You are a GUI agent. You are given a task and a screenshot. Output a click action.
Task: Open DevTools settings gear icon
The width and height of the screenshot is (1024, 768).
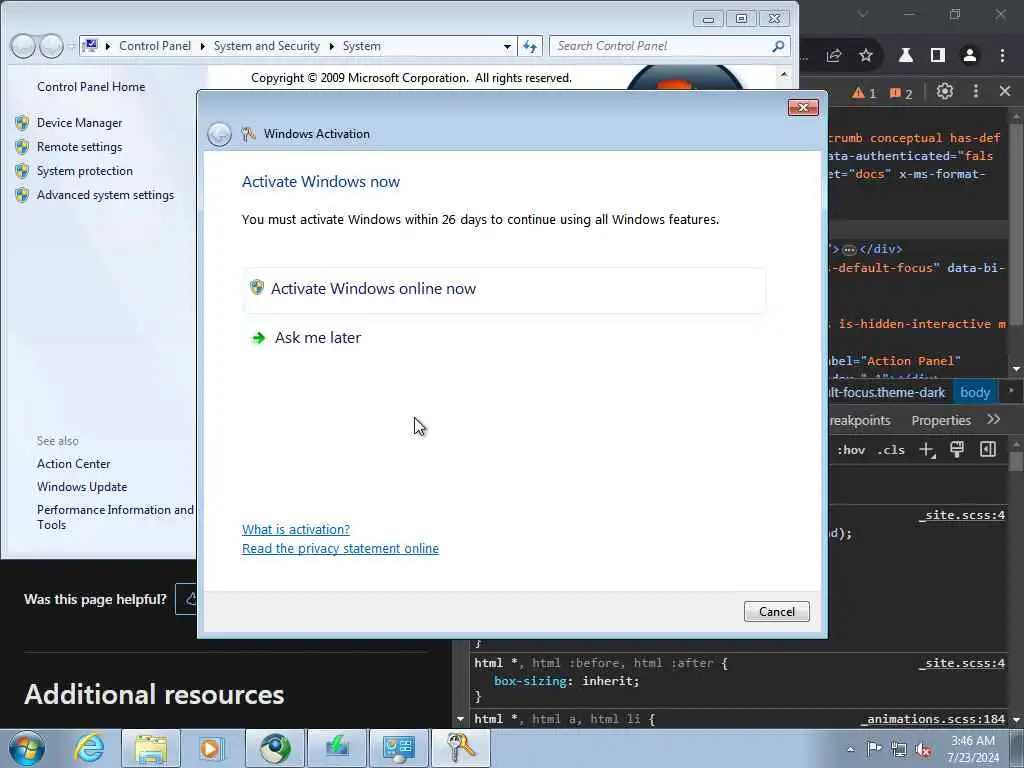tap(944, 91)
